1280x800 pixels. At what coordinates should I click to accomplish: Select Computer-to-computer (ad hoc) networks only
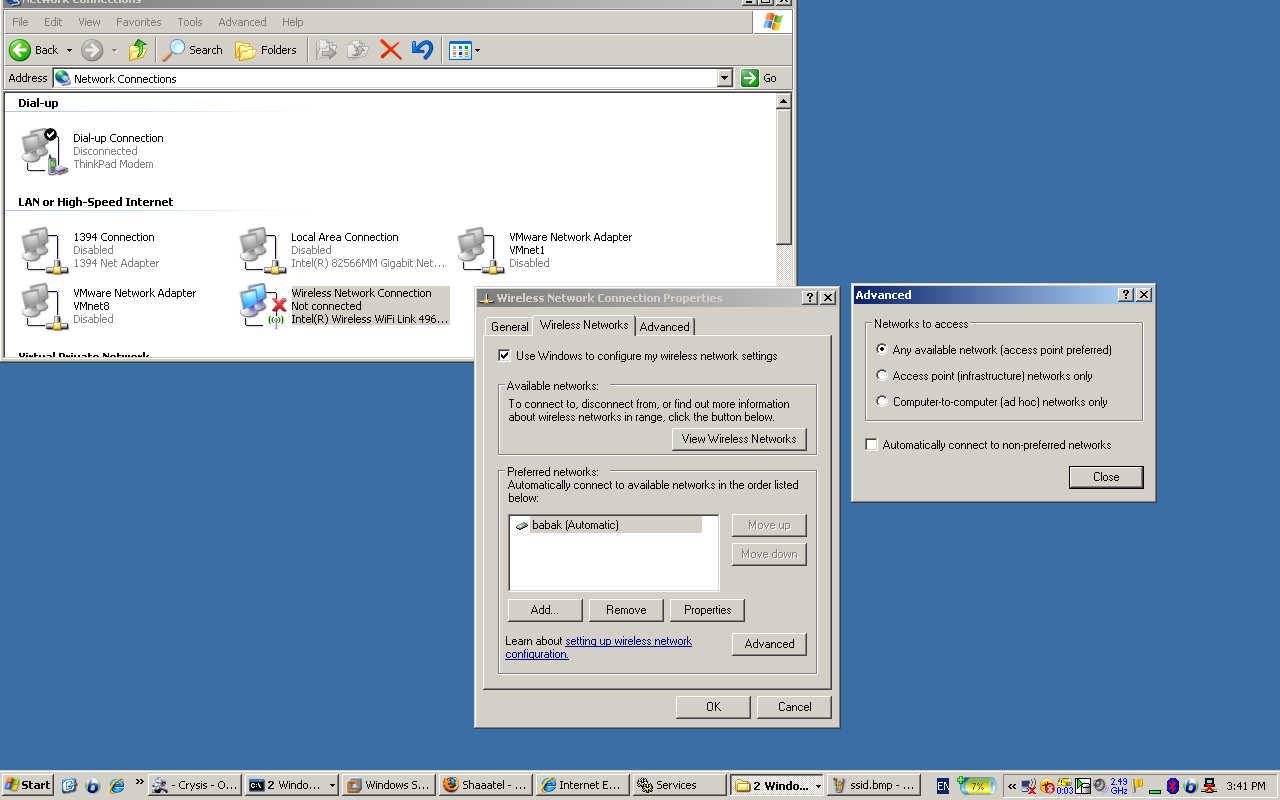882,402
